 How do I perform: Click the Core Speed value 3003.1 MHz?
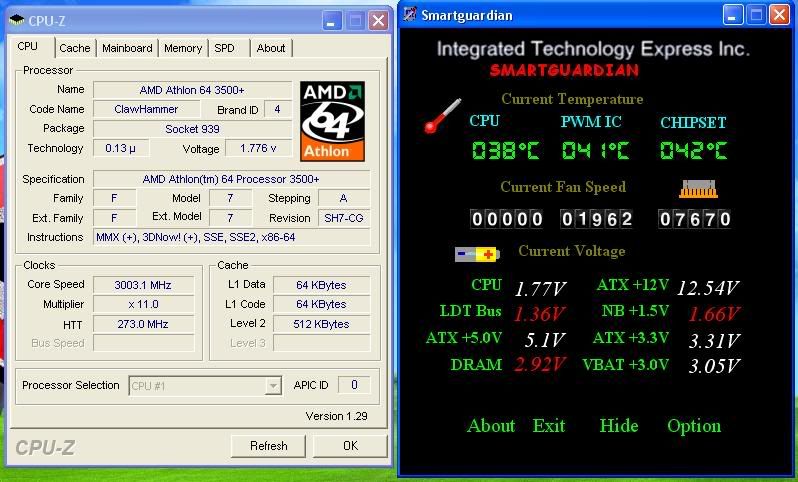143,285
